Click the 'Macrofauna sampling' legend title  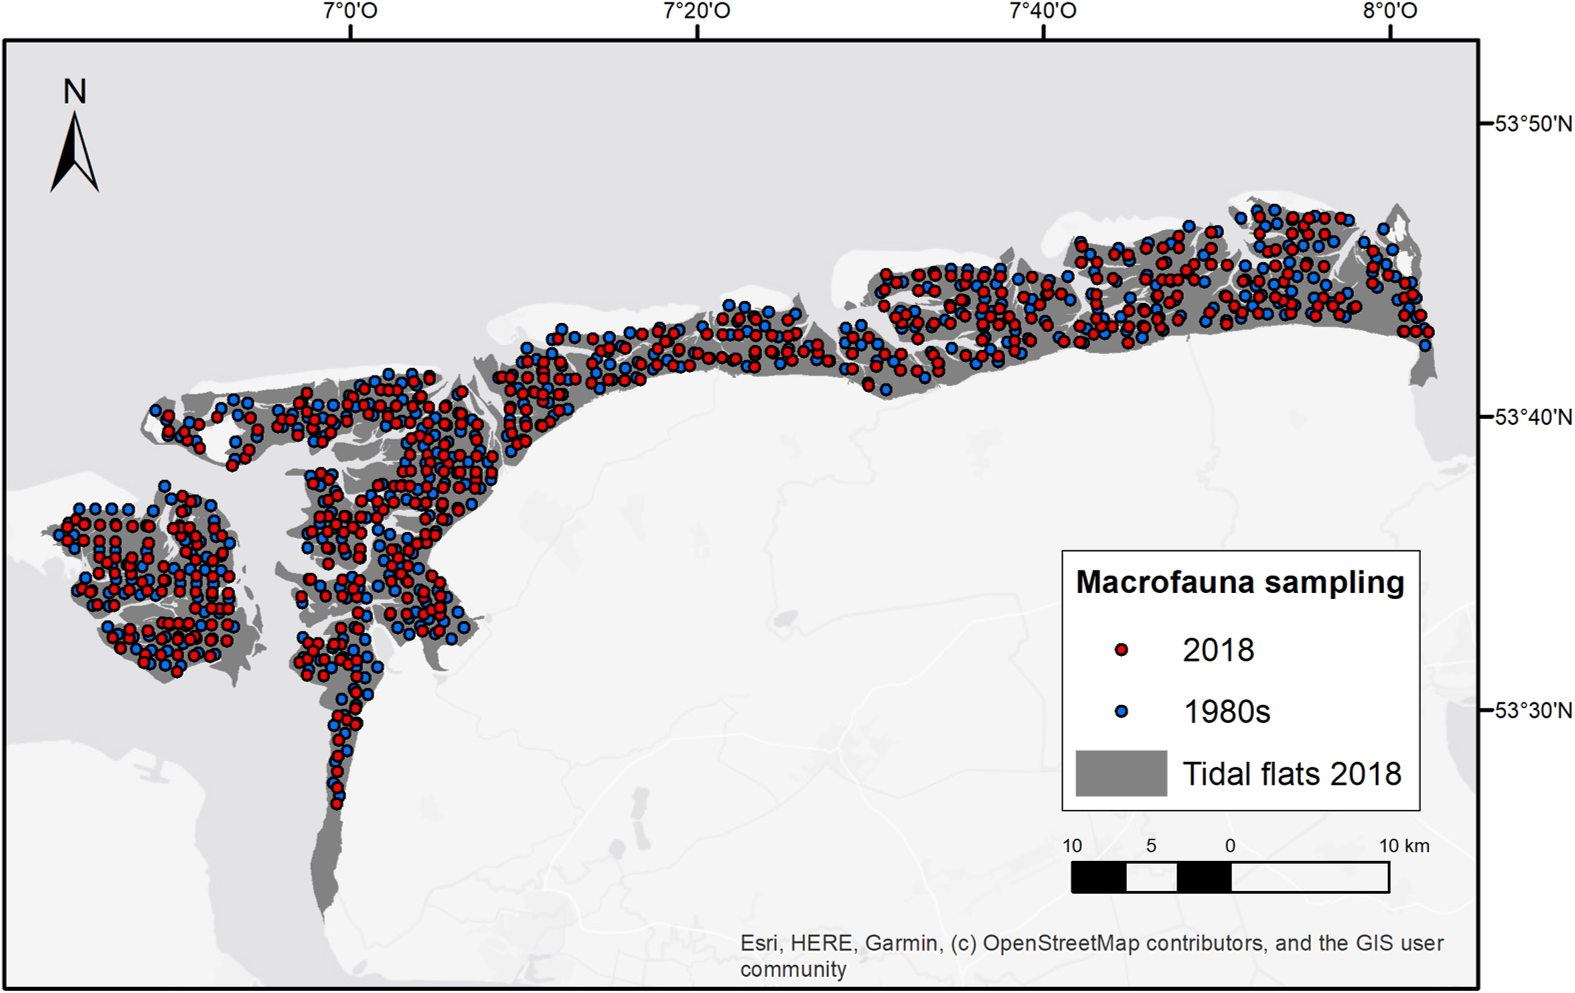(1239, 583)
